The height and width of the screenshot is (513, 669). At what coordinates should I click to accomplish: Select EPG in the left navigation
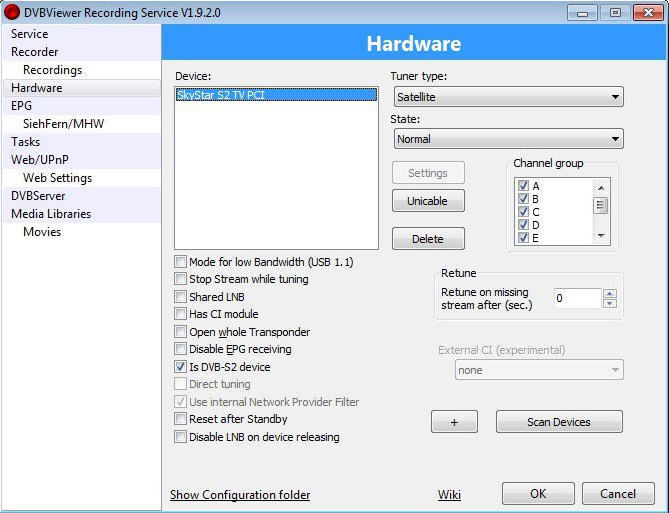click(22, 105)
